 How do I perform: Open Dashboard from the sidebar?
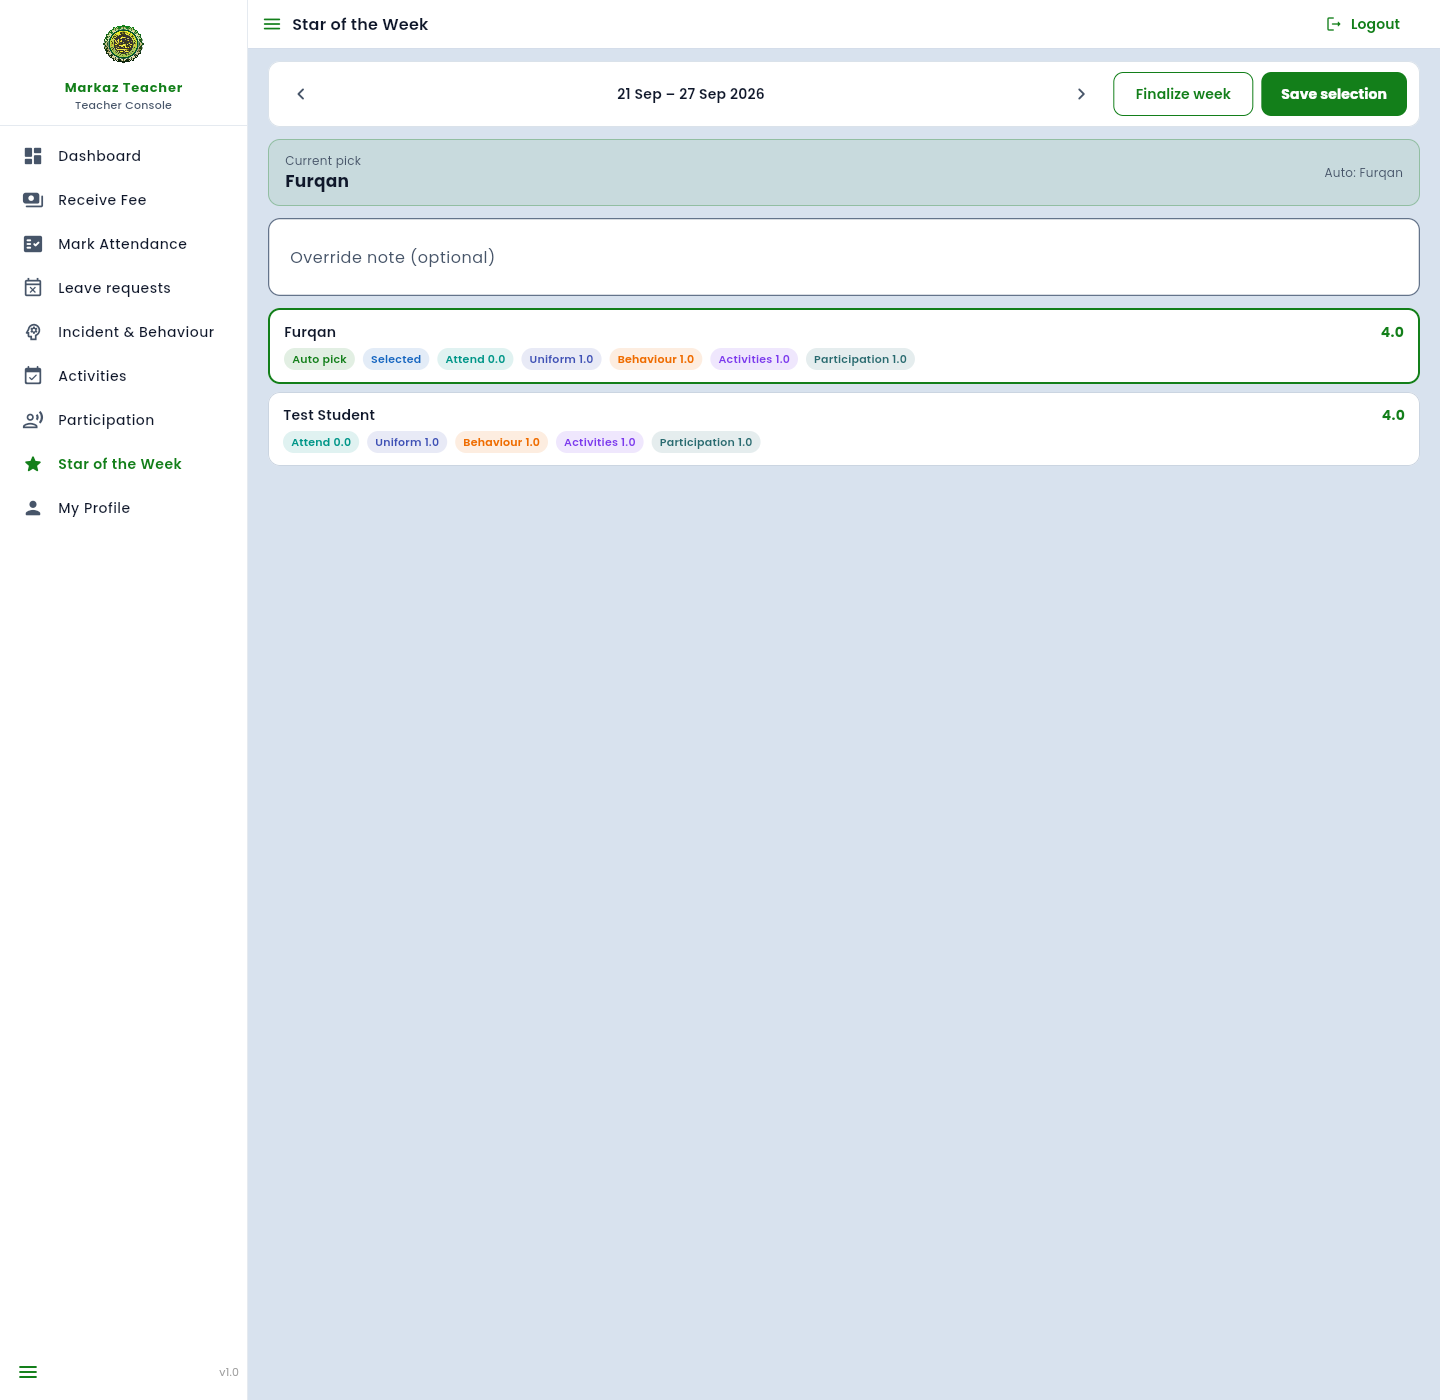tap(124, 156)
